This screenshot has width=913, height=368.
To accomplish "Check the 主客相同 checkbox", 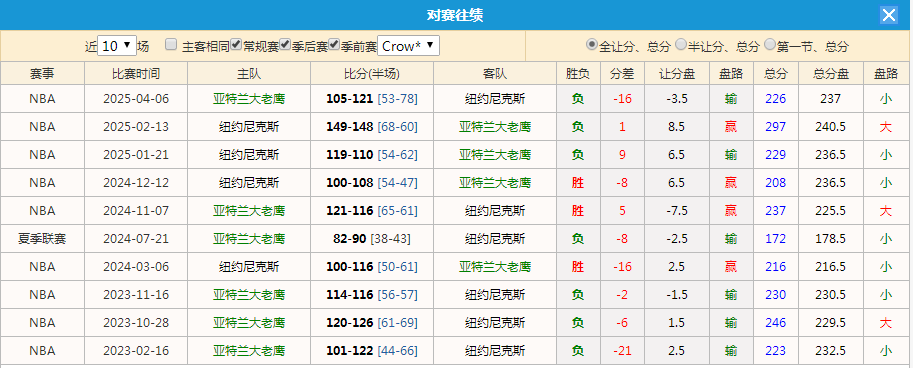I will 171,45.
